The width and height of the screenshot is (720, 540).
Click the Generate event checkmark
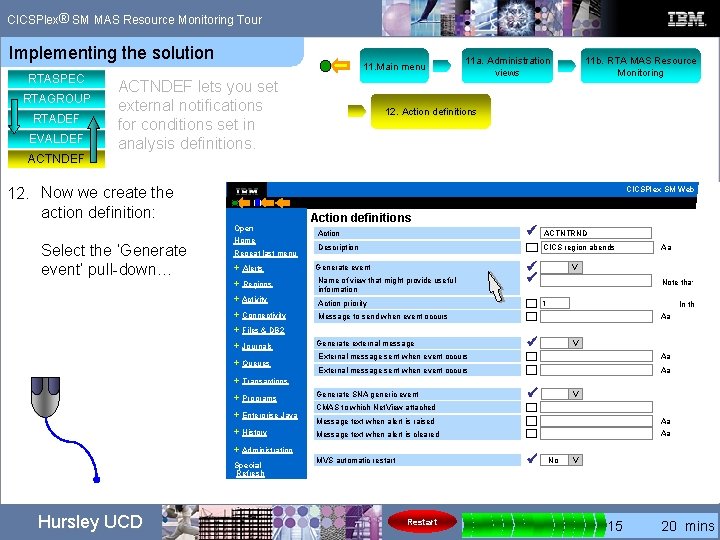532,265
